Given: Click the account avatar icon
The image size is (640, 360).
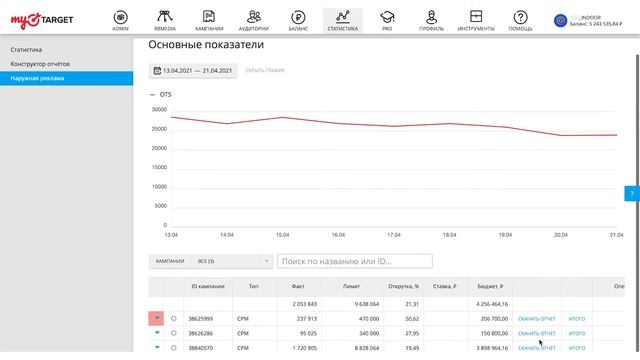Looking at the screenshot, I should [x=560, y=20].
